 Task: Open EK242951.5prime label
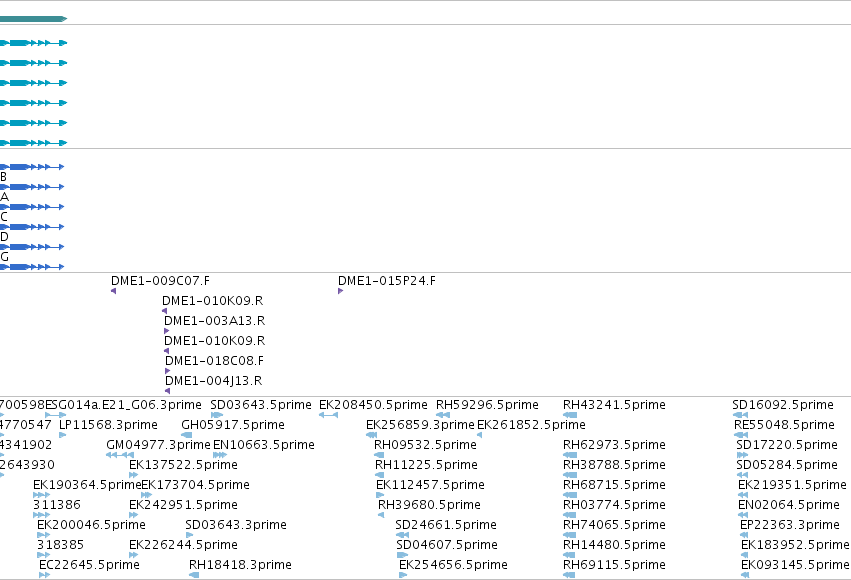(x=183, y=505)
